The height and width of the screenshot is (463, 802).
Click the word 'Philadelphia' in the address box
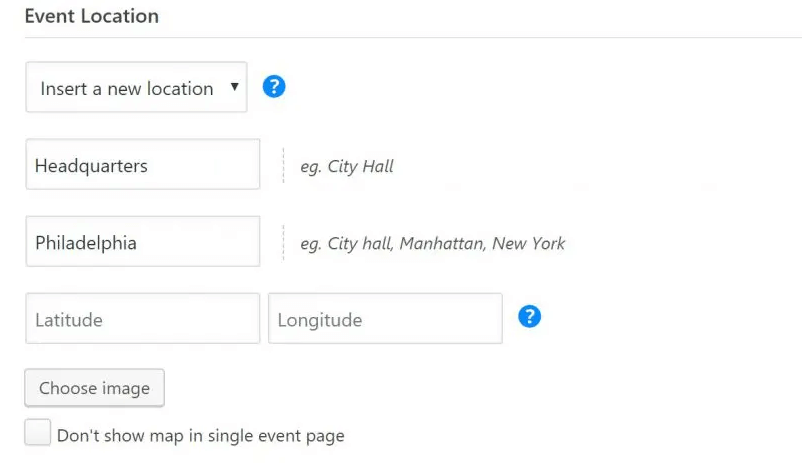coord(86,243)
